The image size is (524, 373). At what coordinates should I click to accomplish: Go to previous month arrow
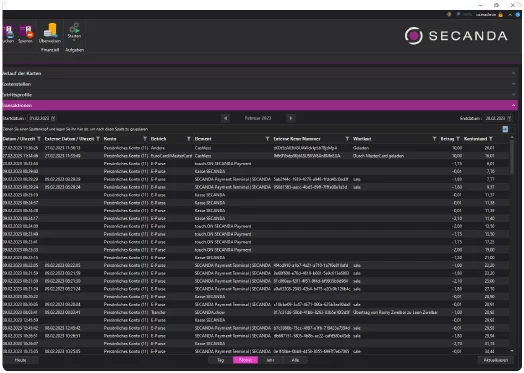point(225,118)
